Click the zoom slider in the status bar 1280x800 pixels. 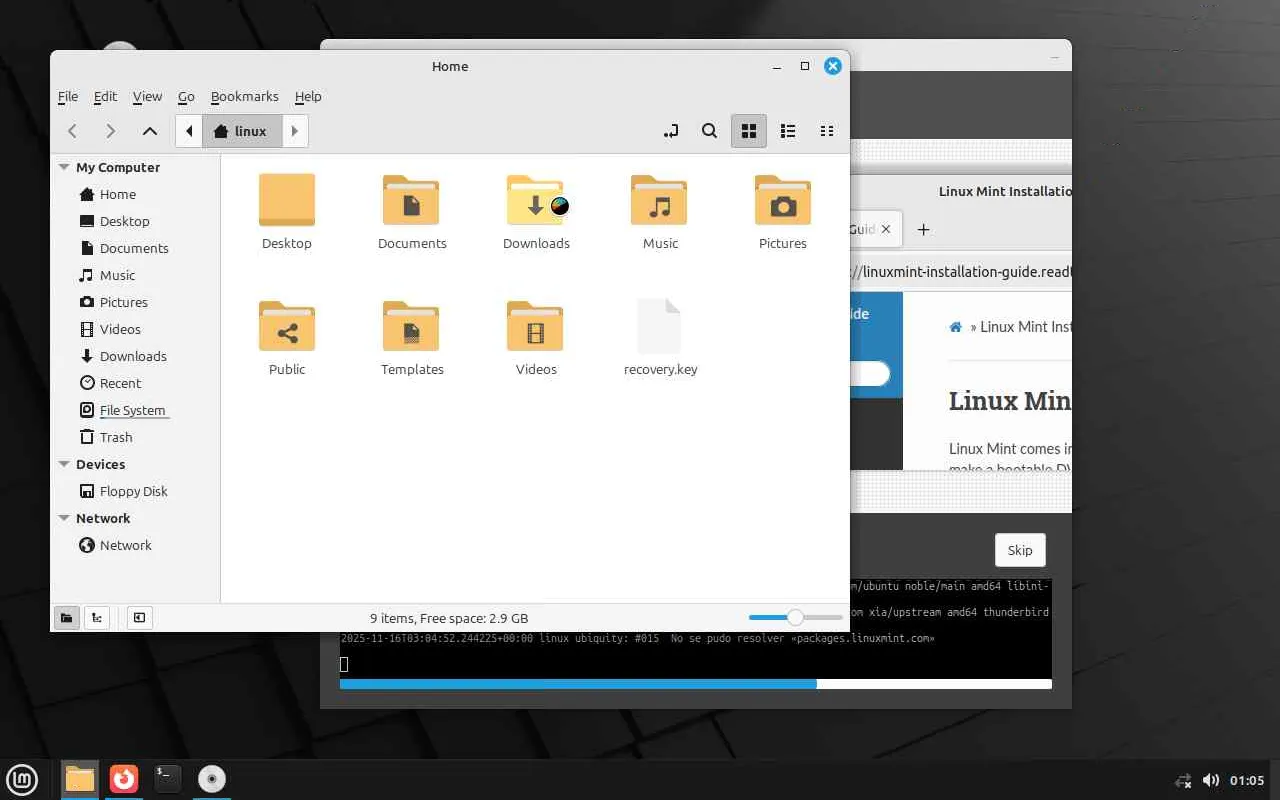pos(795,618)
